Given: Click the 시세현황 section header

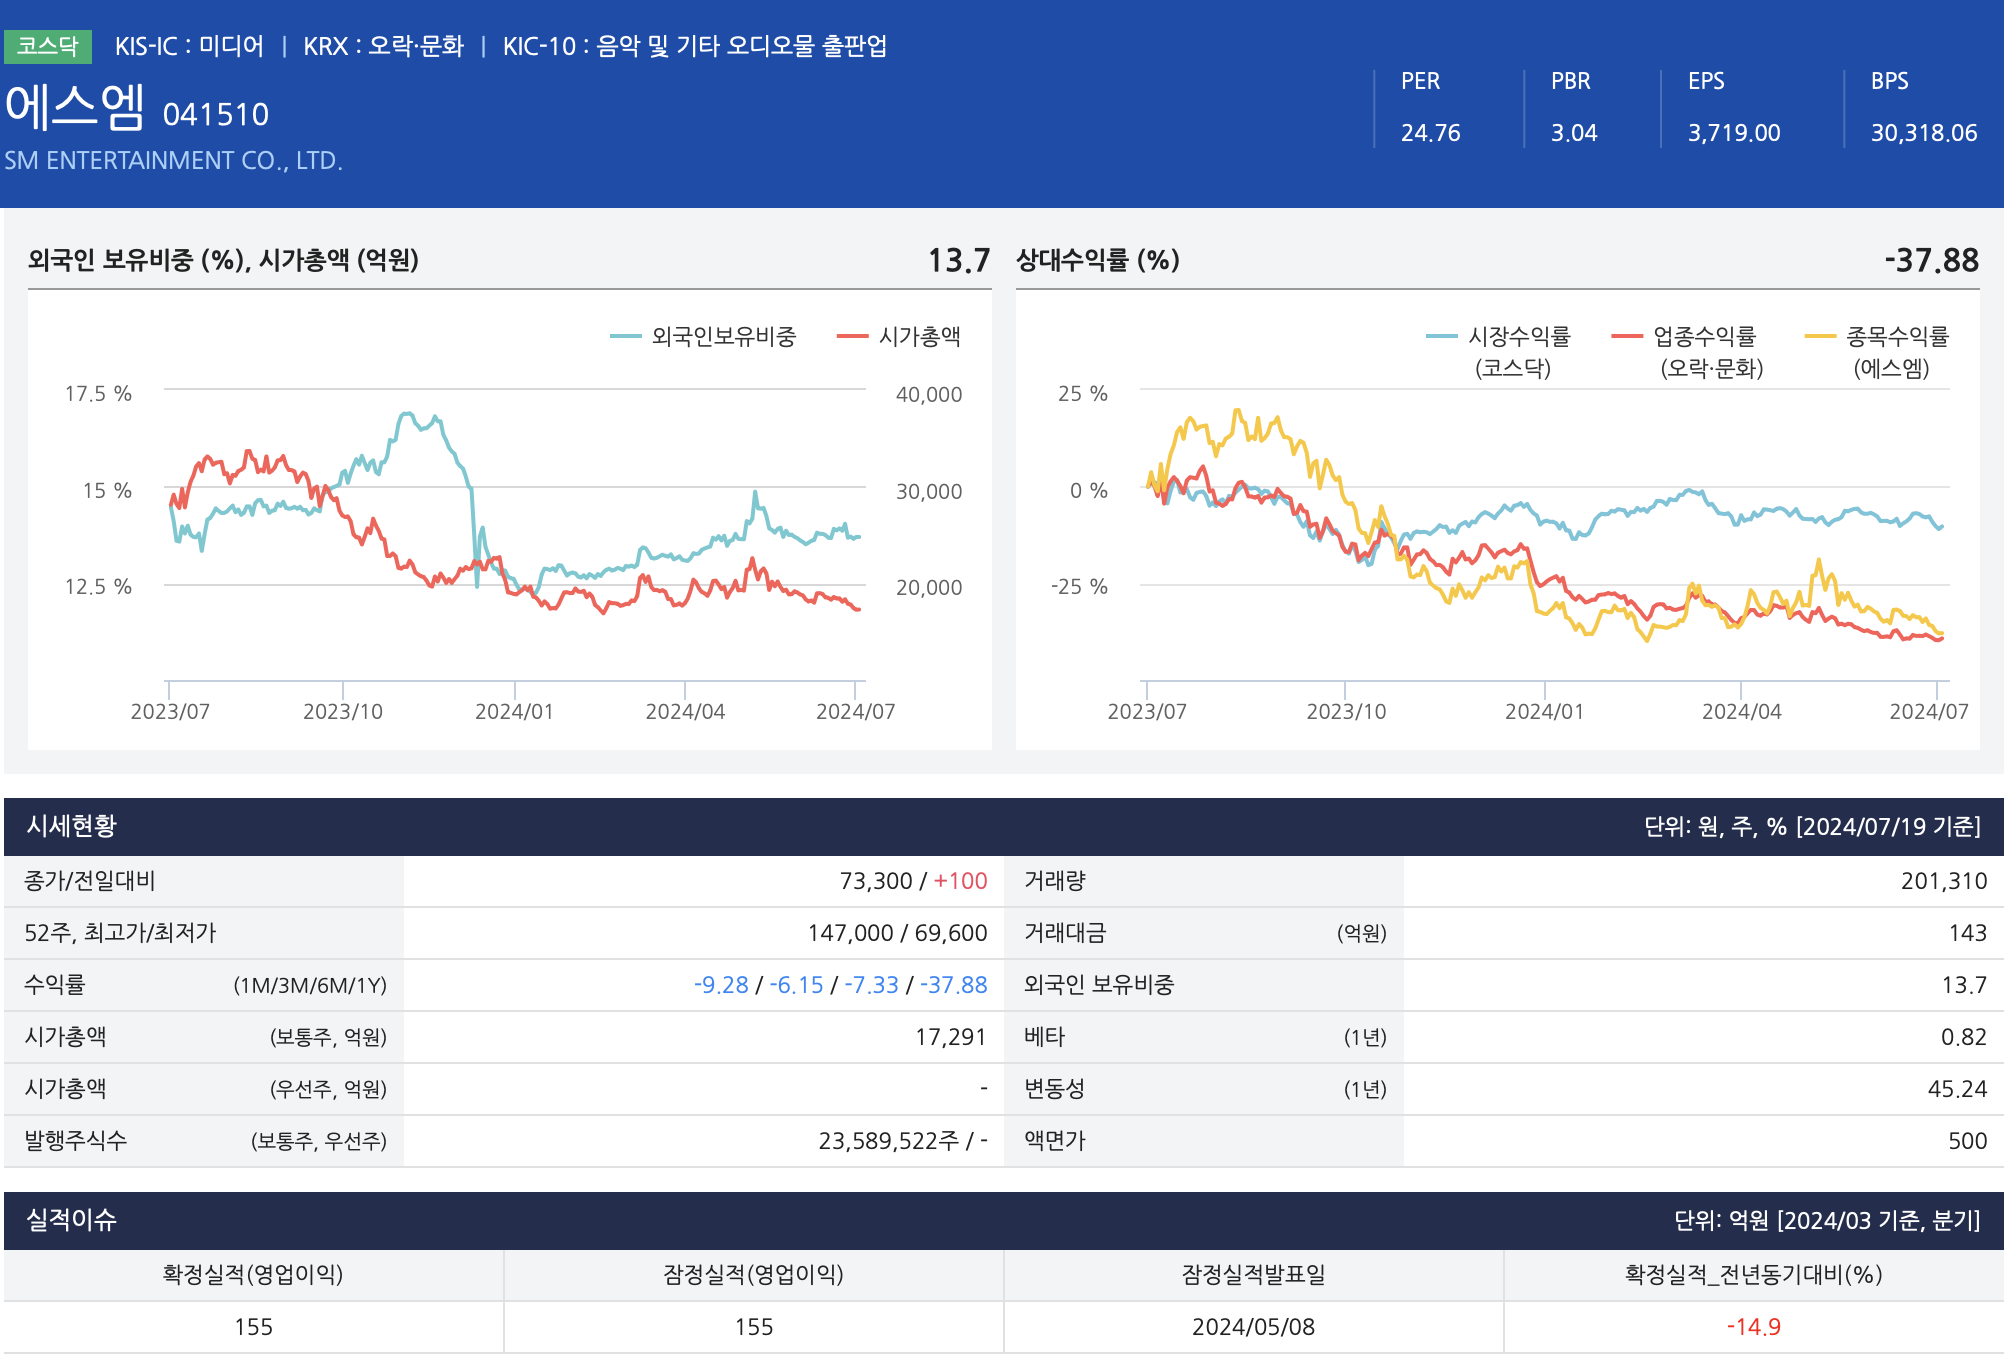Looking at the screenshot, I should pyautogui.click(x=71, y=826).
